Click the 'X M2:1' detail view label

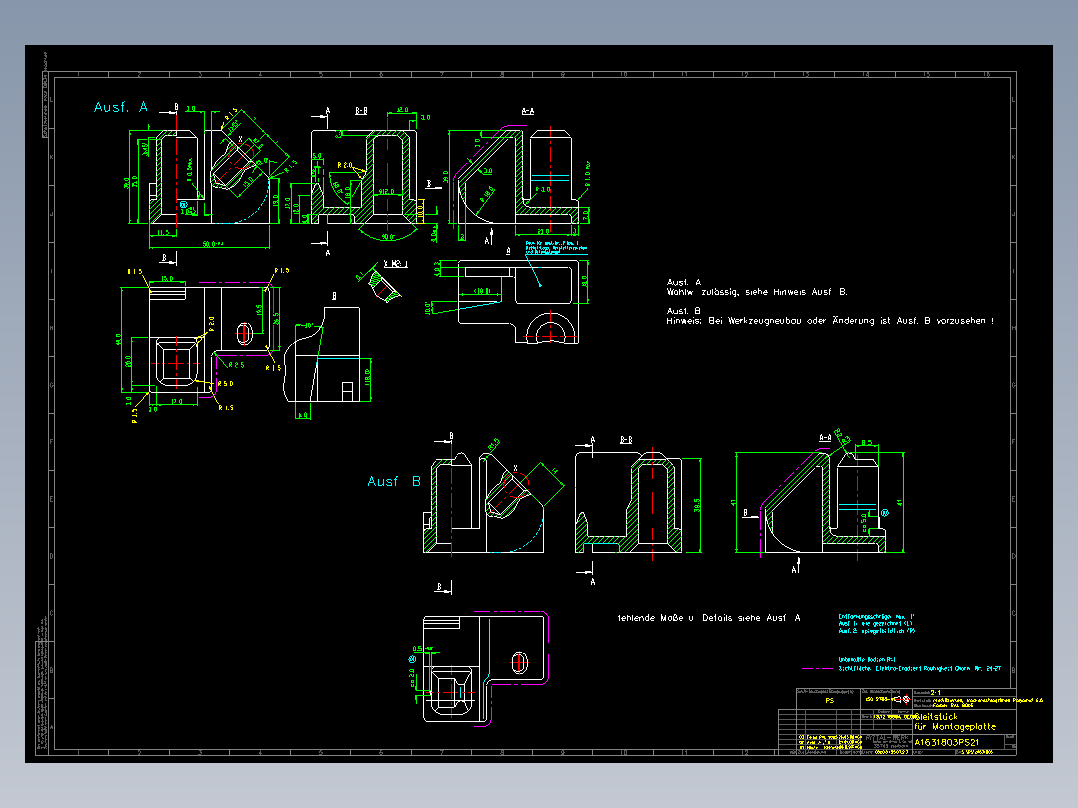[395, 264]
